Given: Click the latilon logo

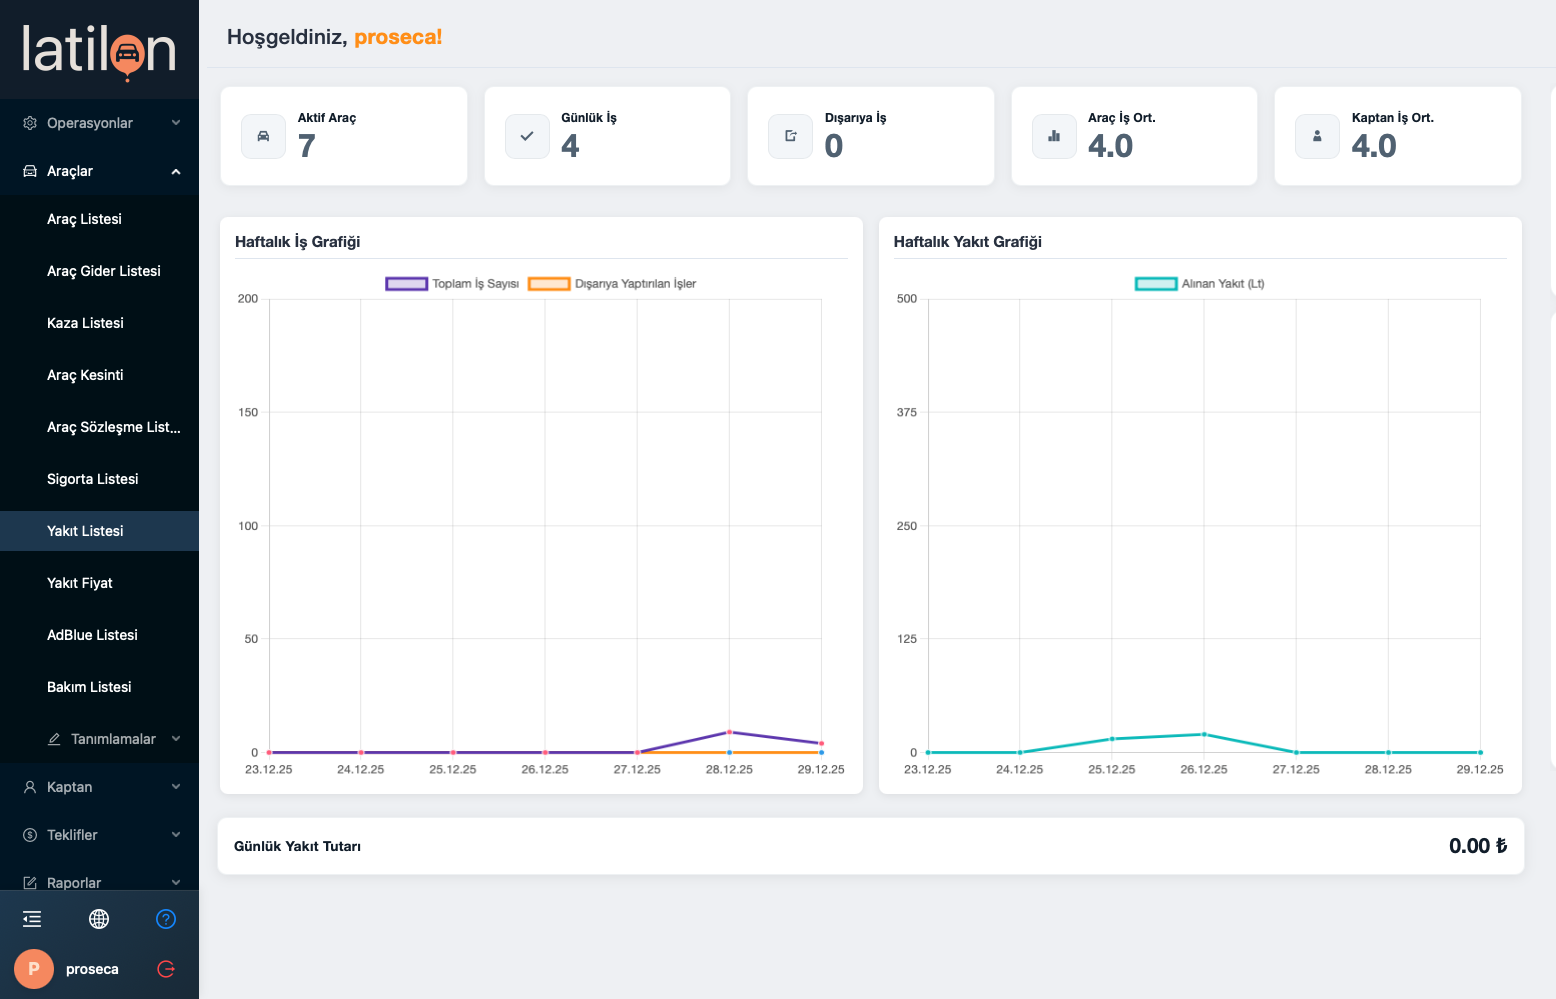Looking at the screenshot, I should pos(99,50).
